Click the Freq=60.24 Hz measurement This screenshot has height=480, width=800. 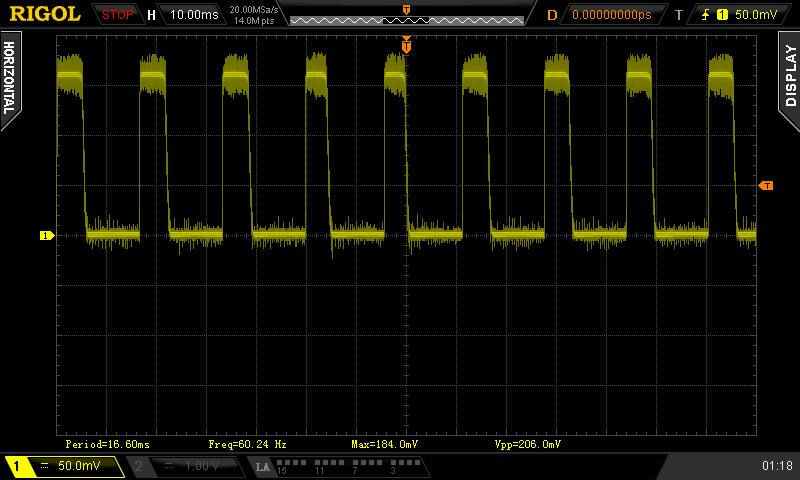(247, 444)
